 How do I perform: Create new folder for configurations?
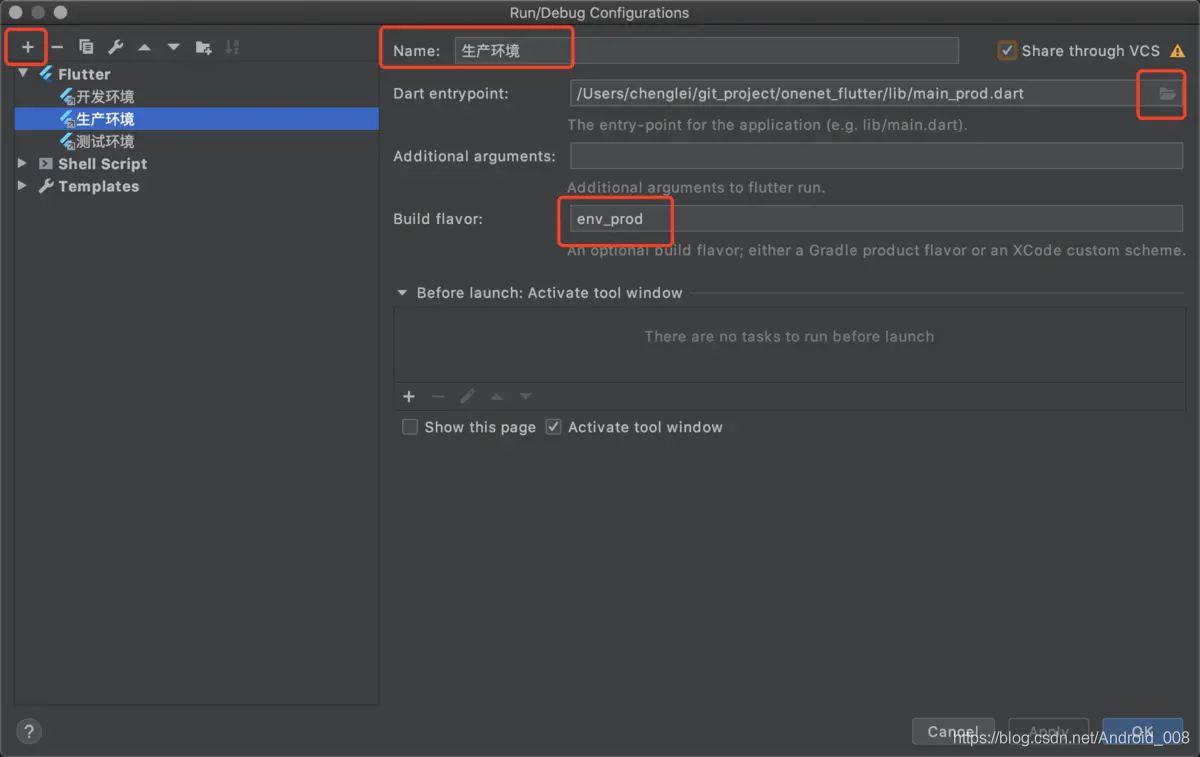[x=203, y=47]
